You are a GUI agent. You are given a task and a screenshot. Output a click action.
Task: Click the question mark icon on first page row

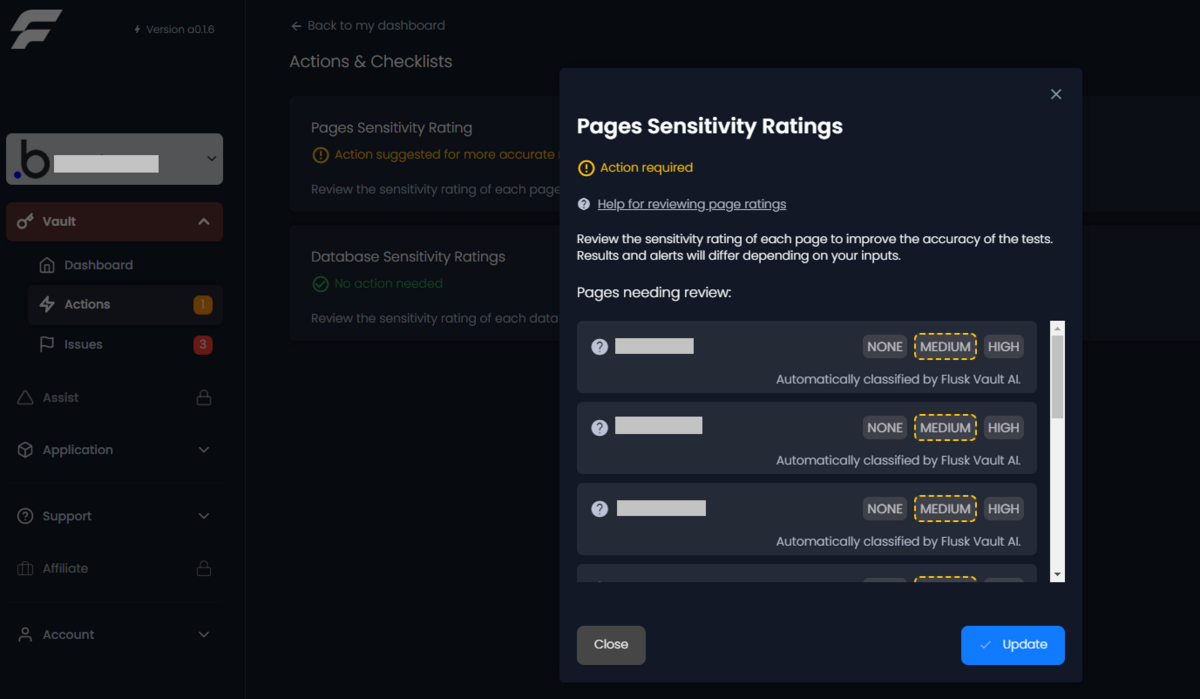coord(600,347)
